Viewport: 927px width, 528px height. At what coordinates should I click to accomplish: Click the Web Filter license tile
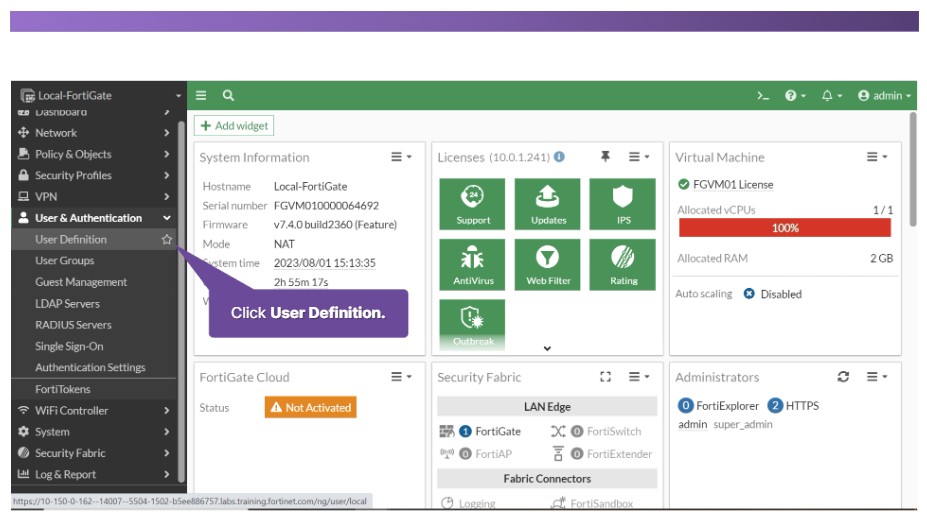point(548,264)
